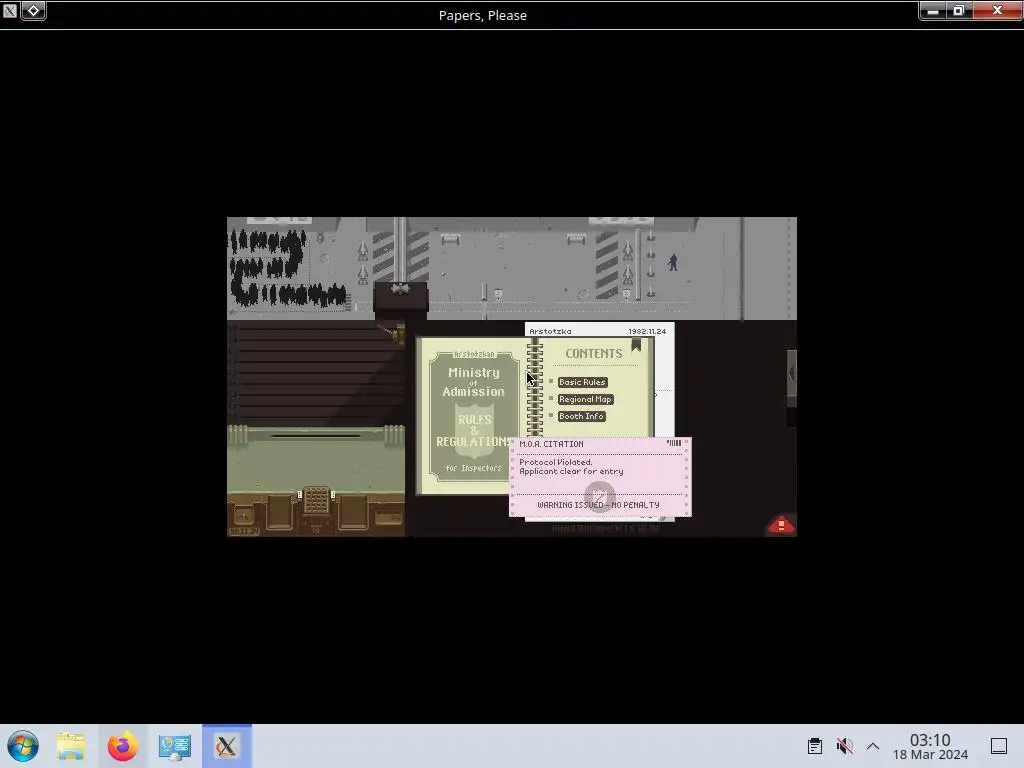This screenshot has width=1024, height=768.
Task: Minimize the Papers, Please window
Action: [x=933, y=10]
